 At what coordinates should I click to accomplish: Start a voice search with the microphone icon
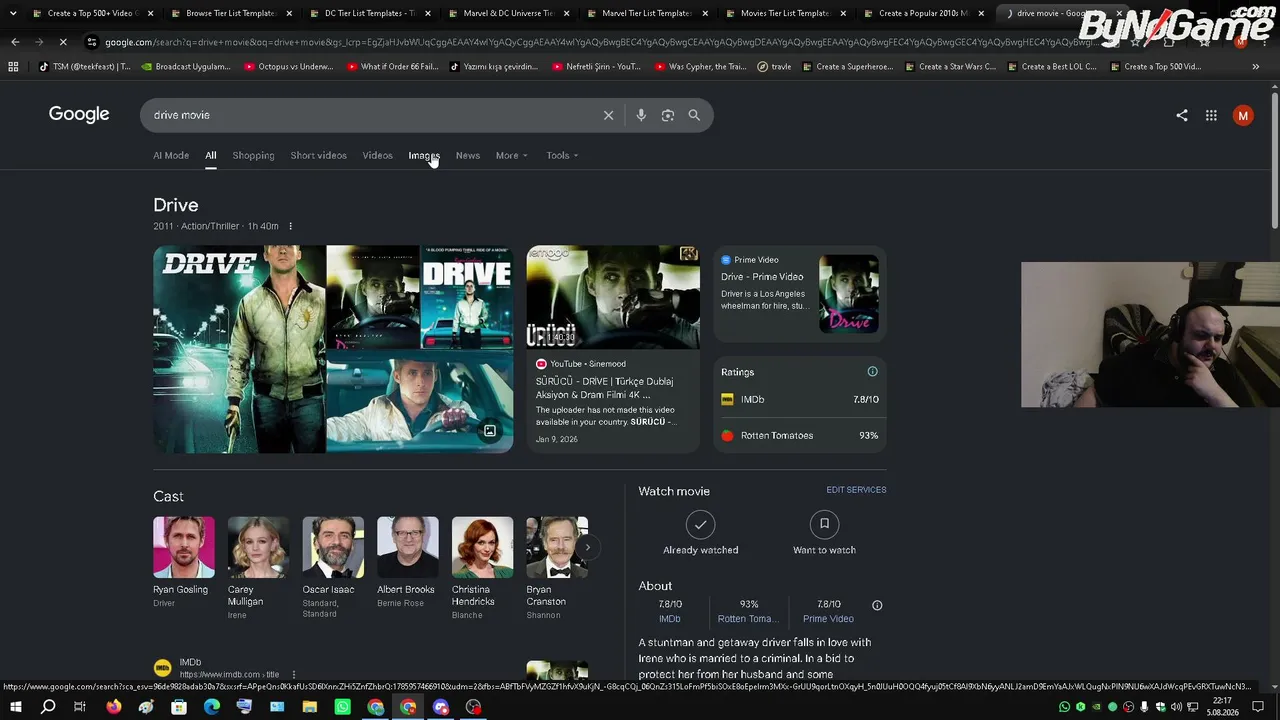click(641, 115)
